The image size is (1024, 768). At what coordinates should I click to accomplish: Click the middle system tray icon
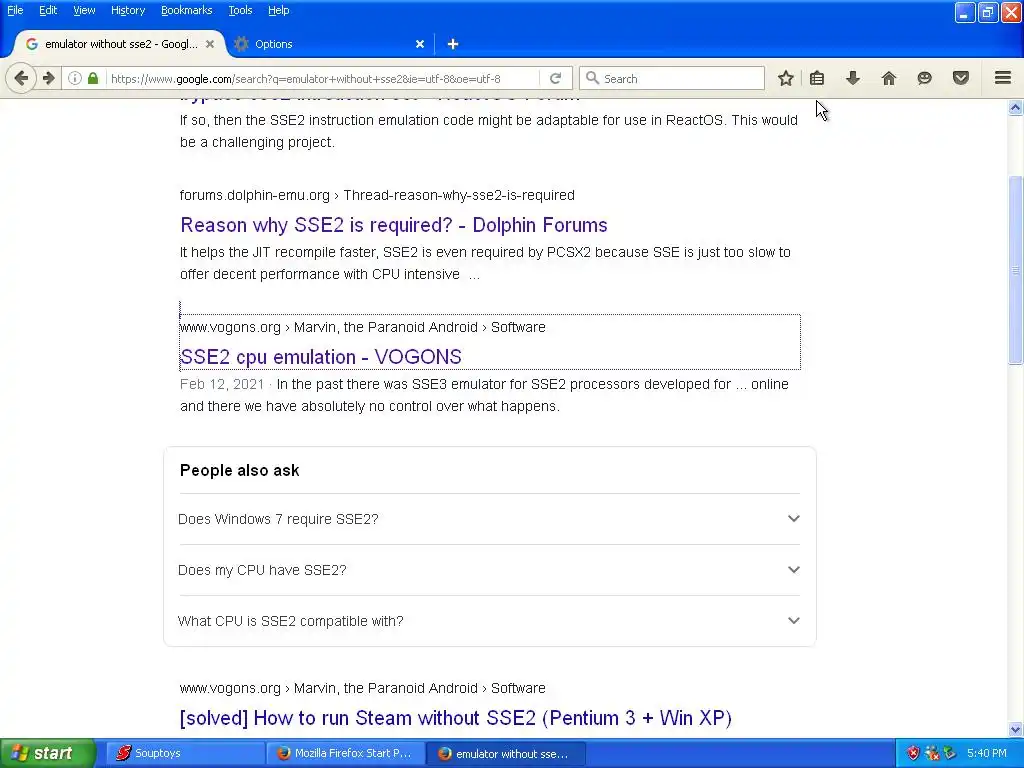click(x=931, y=753)
